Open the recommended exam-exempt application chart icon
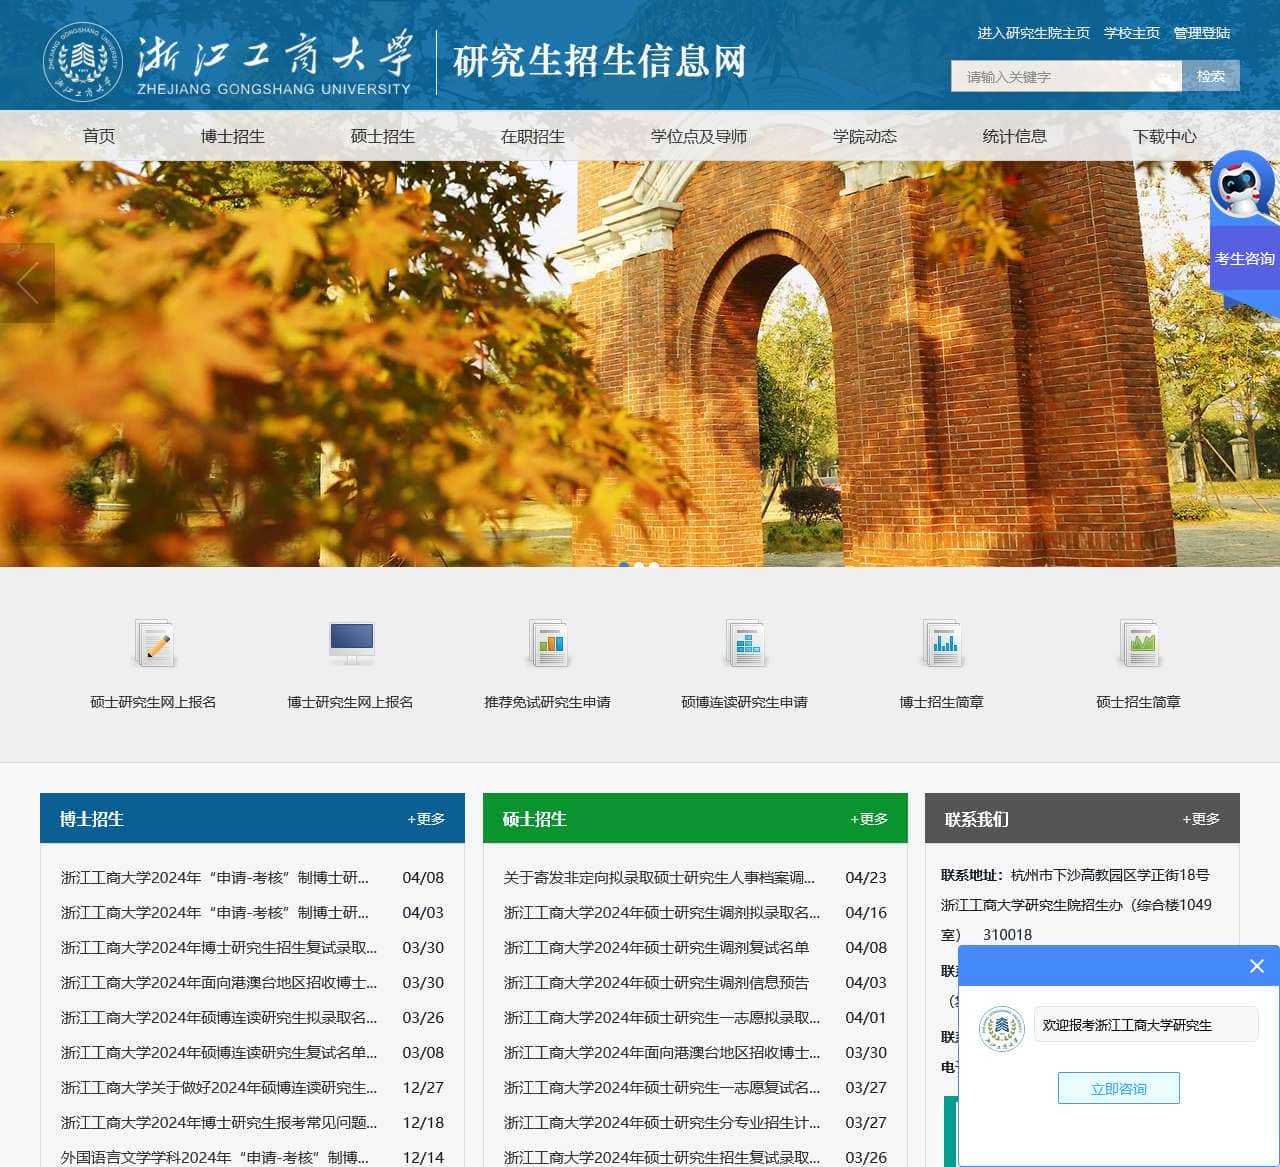This screenshot has height=1167, width=1280. [x=548, y=644]
